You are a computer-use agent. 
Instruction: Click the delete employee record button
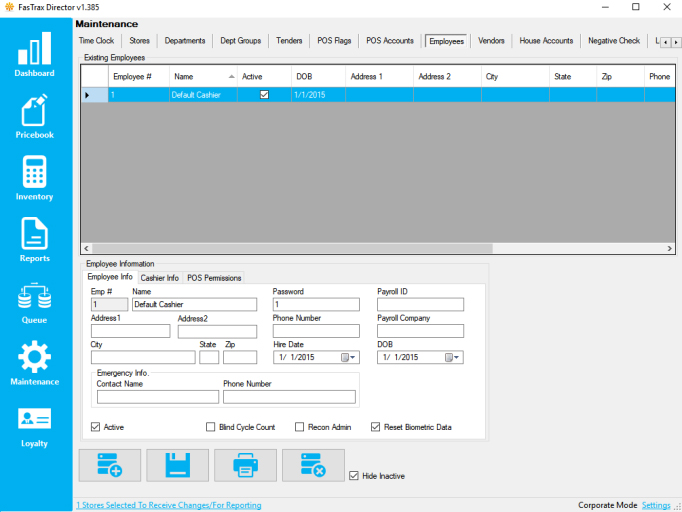(x=313, y=465)
